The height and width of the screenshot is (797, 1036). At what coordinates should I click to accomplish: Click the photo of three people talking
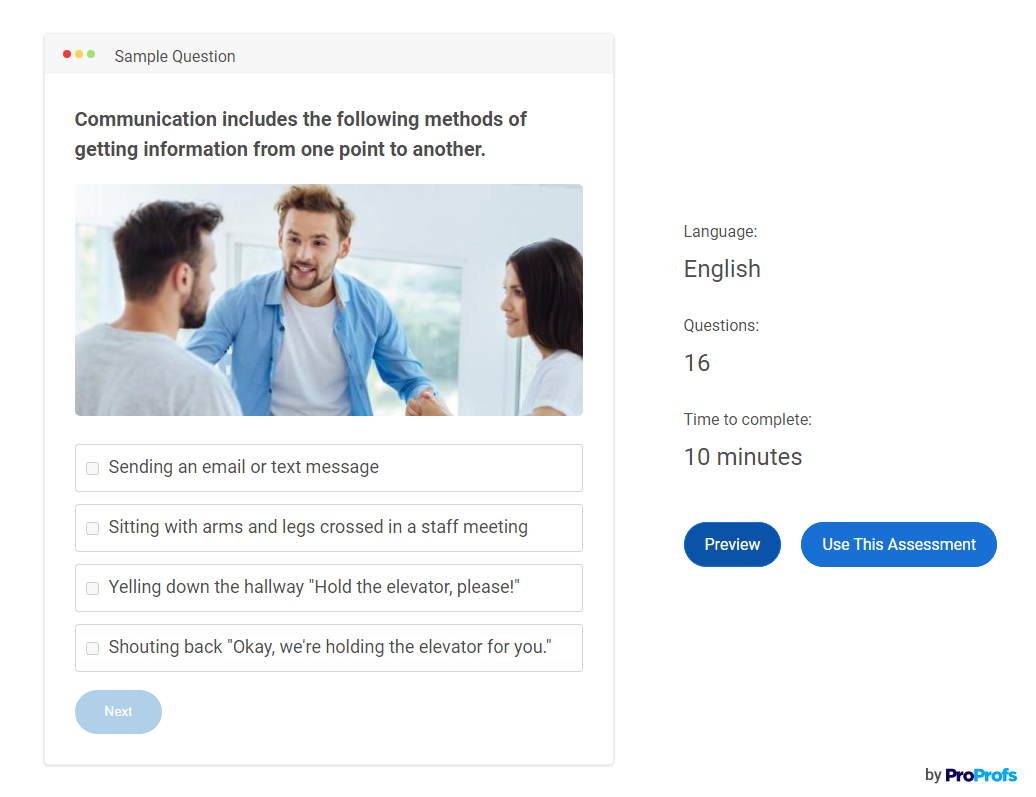click(x=328, y=300)
